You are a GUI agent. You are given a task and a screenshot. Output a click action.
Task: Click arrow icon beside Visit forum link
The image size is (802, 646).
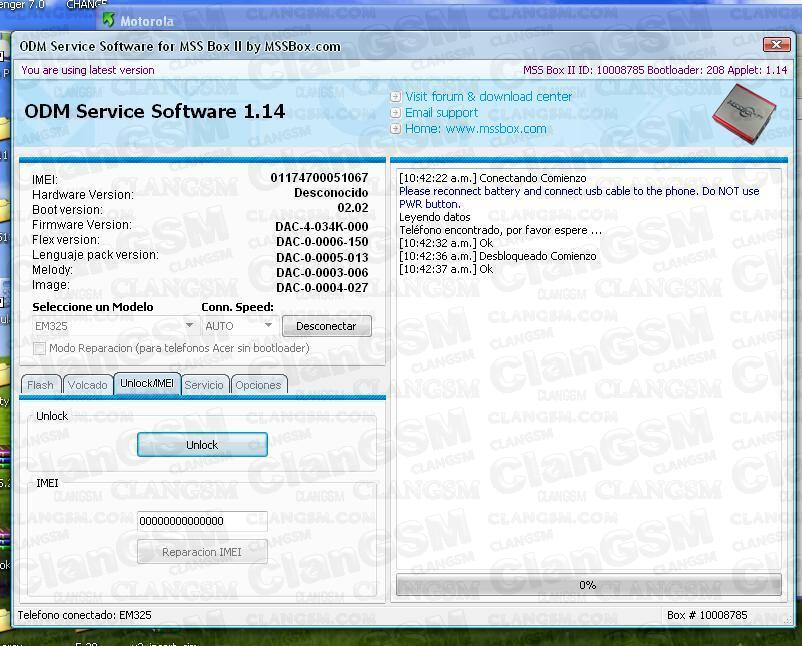[395, 97]
